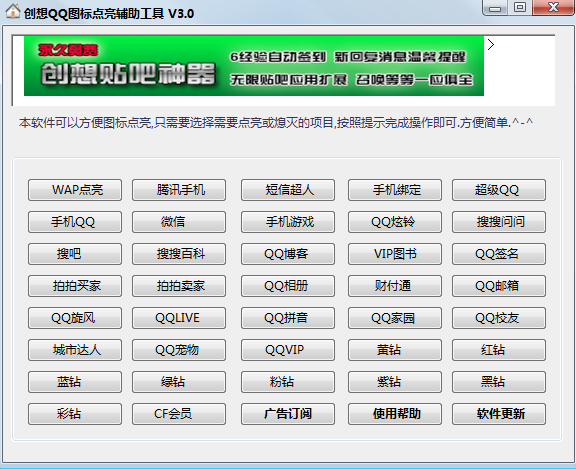Image resolution: width=576 pixels, height=469 pixels.
Task: Select the QQ校友 button
Action: [x=499, y=318]
